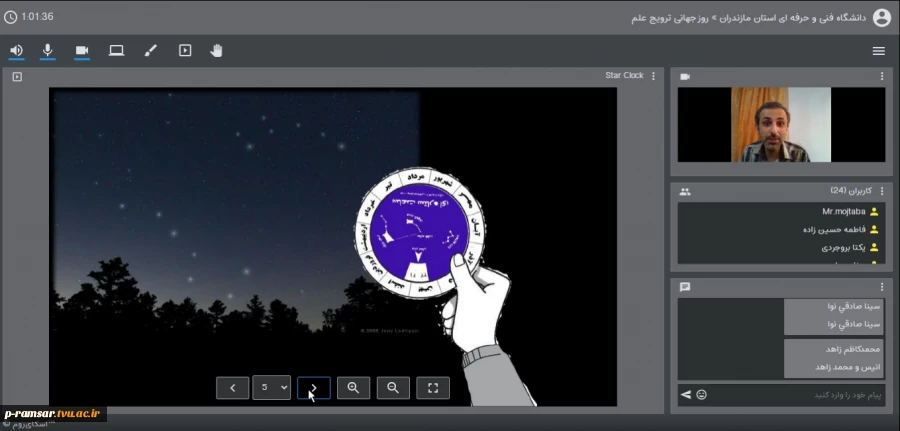Send the chat message arrow
The image size is (900, 431).
click(685, 395)
